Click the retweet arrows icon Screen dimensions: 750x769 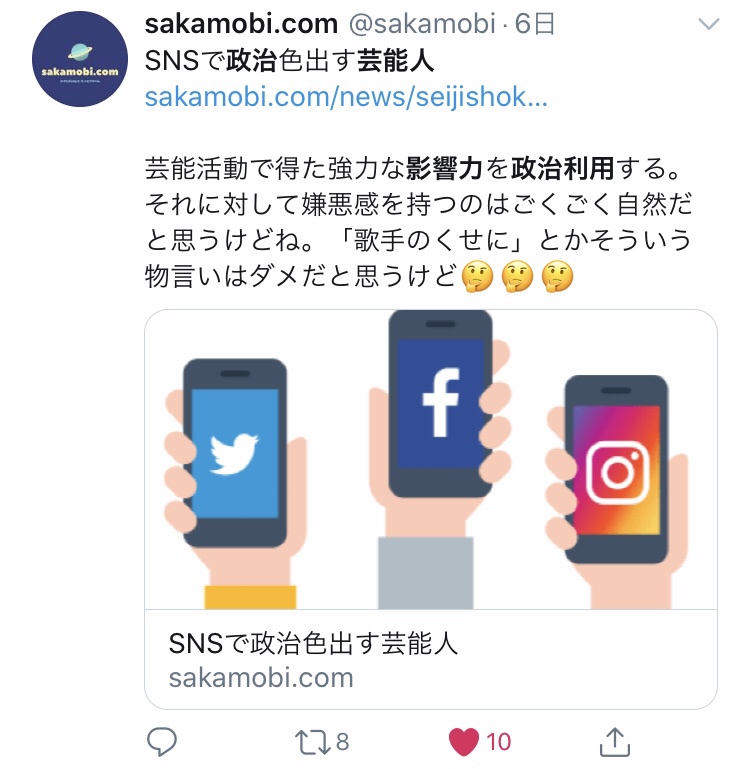(x=312, y=742)
